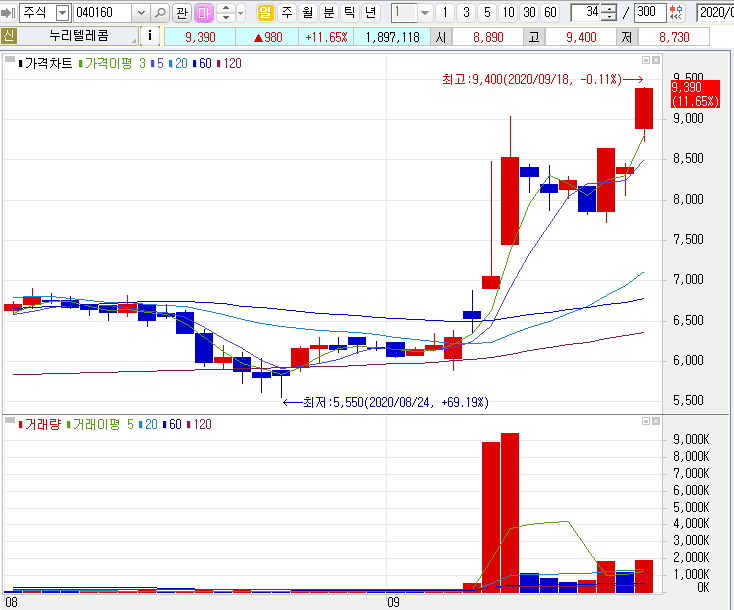The height and width of the screenshot is (610, 734).
Task: Click the i stock info button
Action: click(x=150, y=36)
